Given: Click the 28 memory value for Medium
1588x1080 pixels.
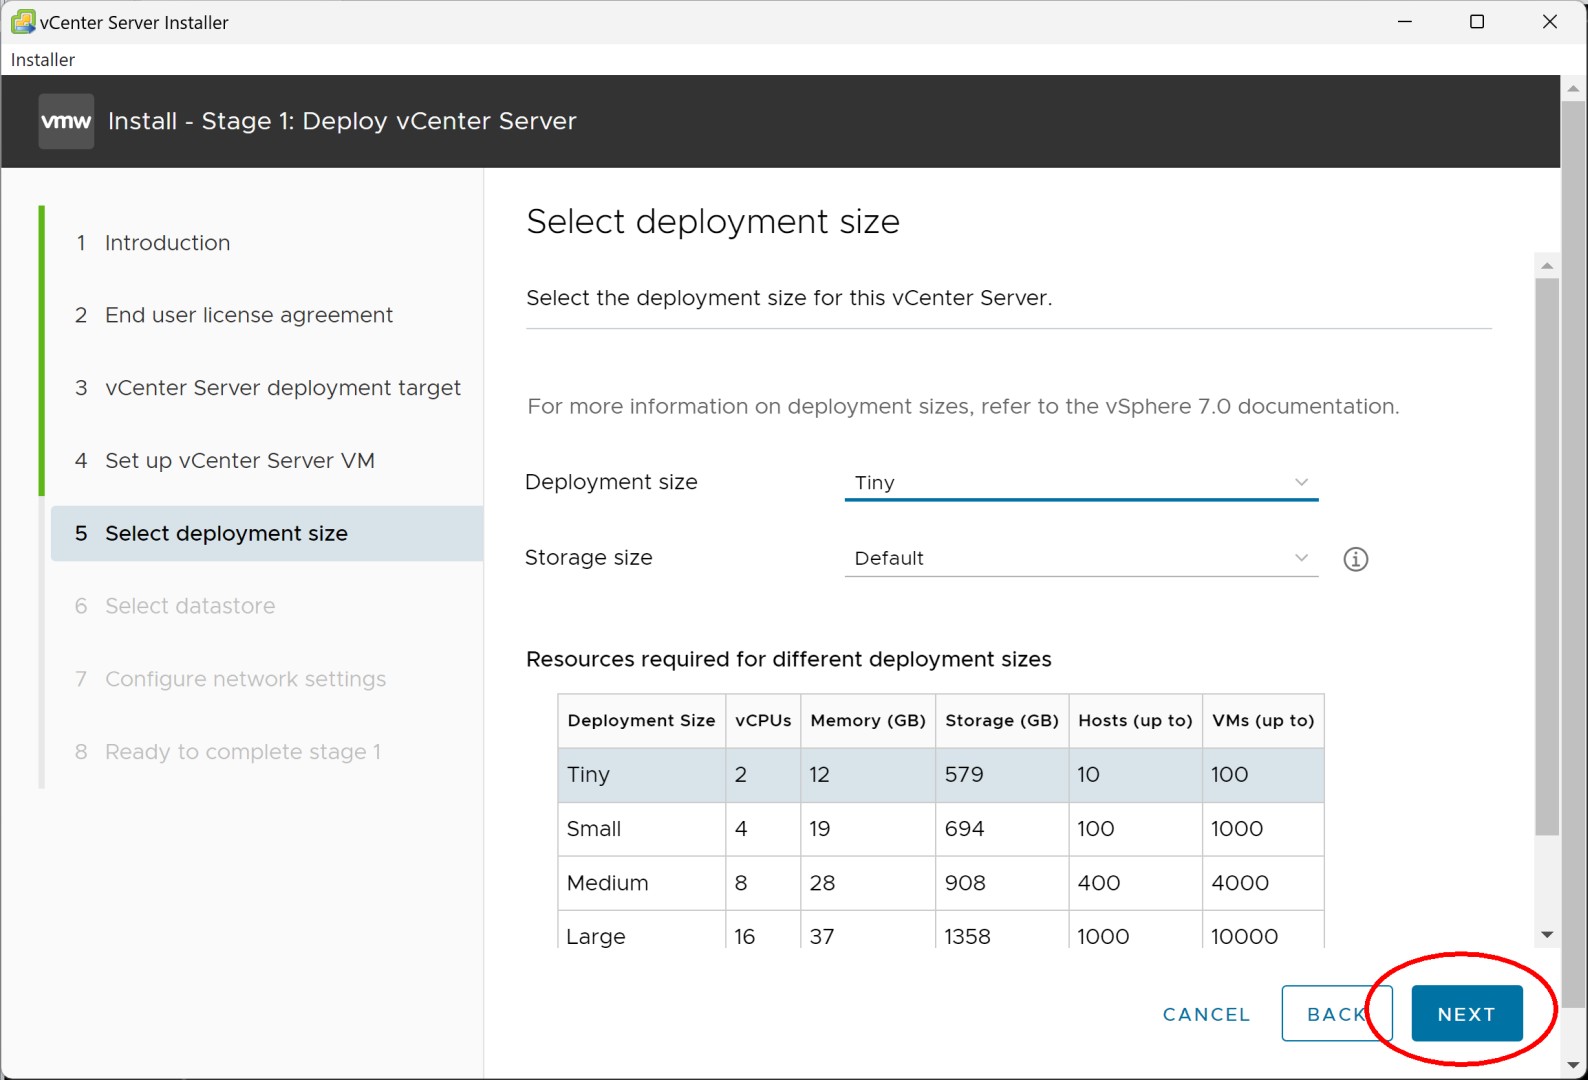Looking at the screenshot, I should pos(822,883).
